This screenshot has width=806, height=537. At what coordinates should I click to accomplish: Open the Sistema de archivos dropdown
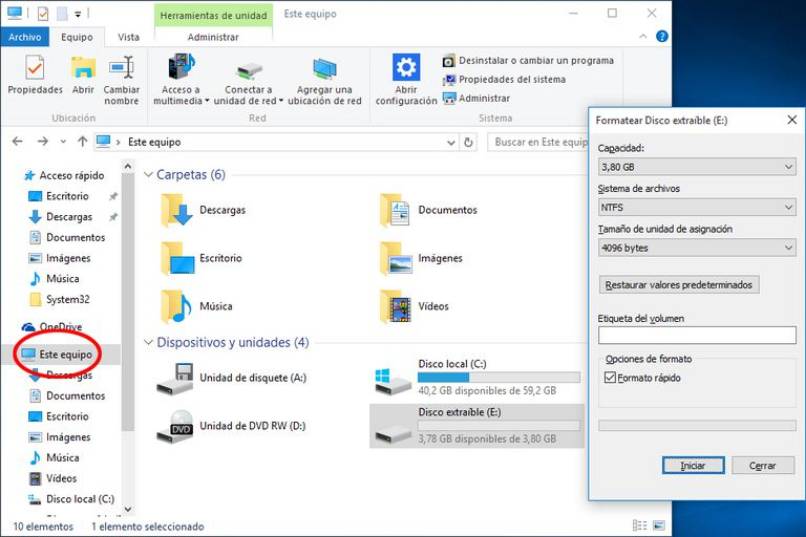pyautogui.click(x=697, y=208)
